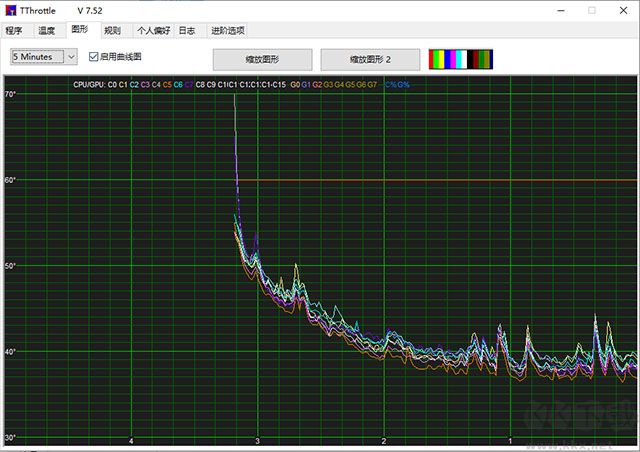Click the C0 core legend label
Image resolution: width=640 pixels, height=452 pixels.
[112, 85]
